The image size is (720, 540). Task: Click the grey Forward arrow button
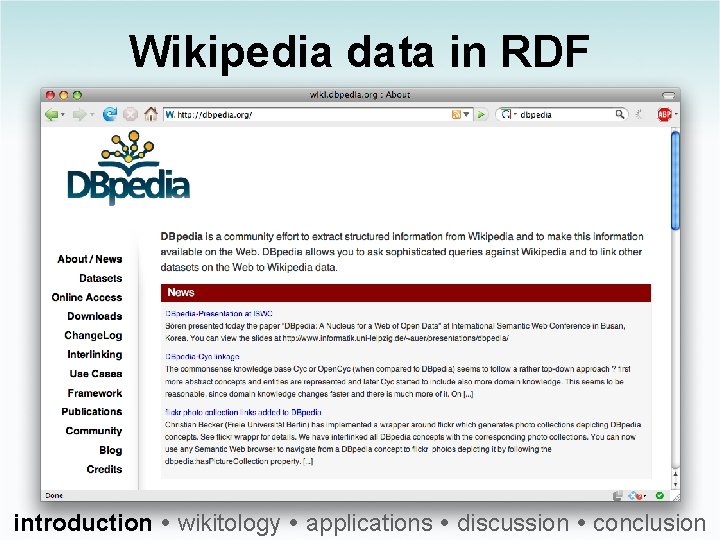(79, 114)
